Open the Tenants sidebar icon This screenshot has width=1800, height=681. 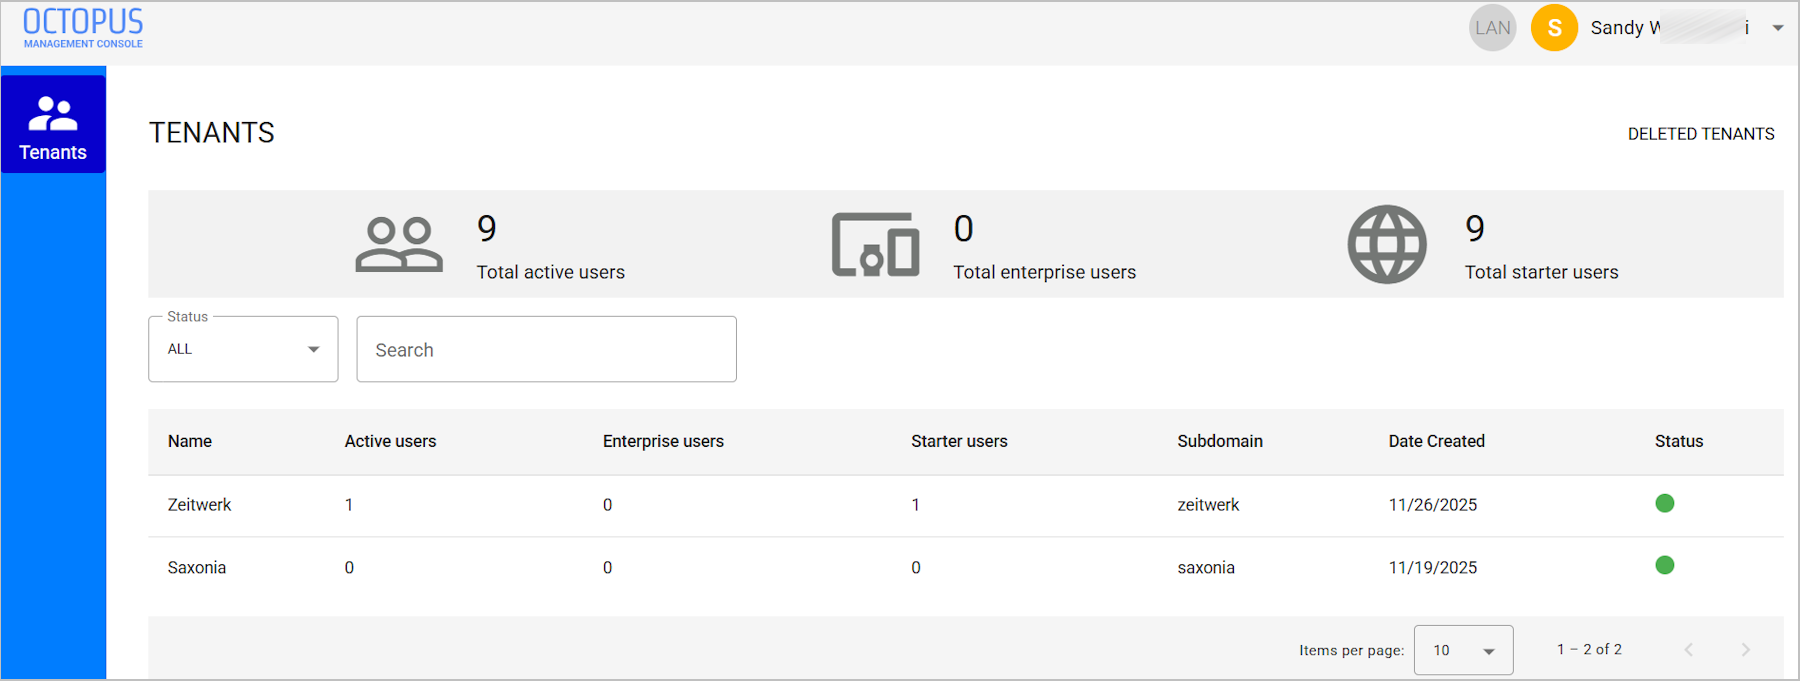(x=53, y=125)
